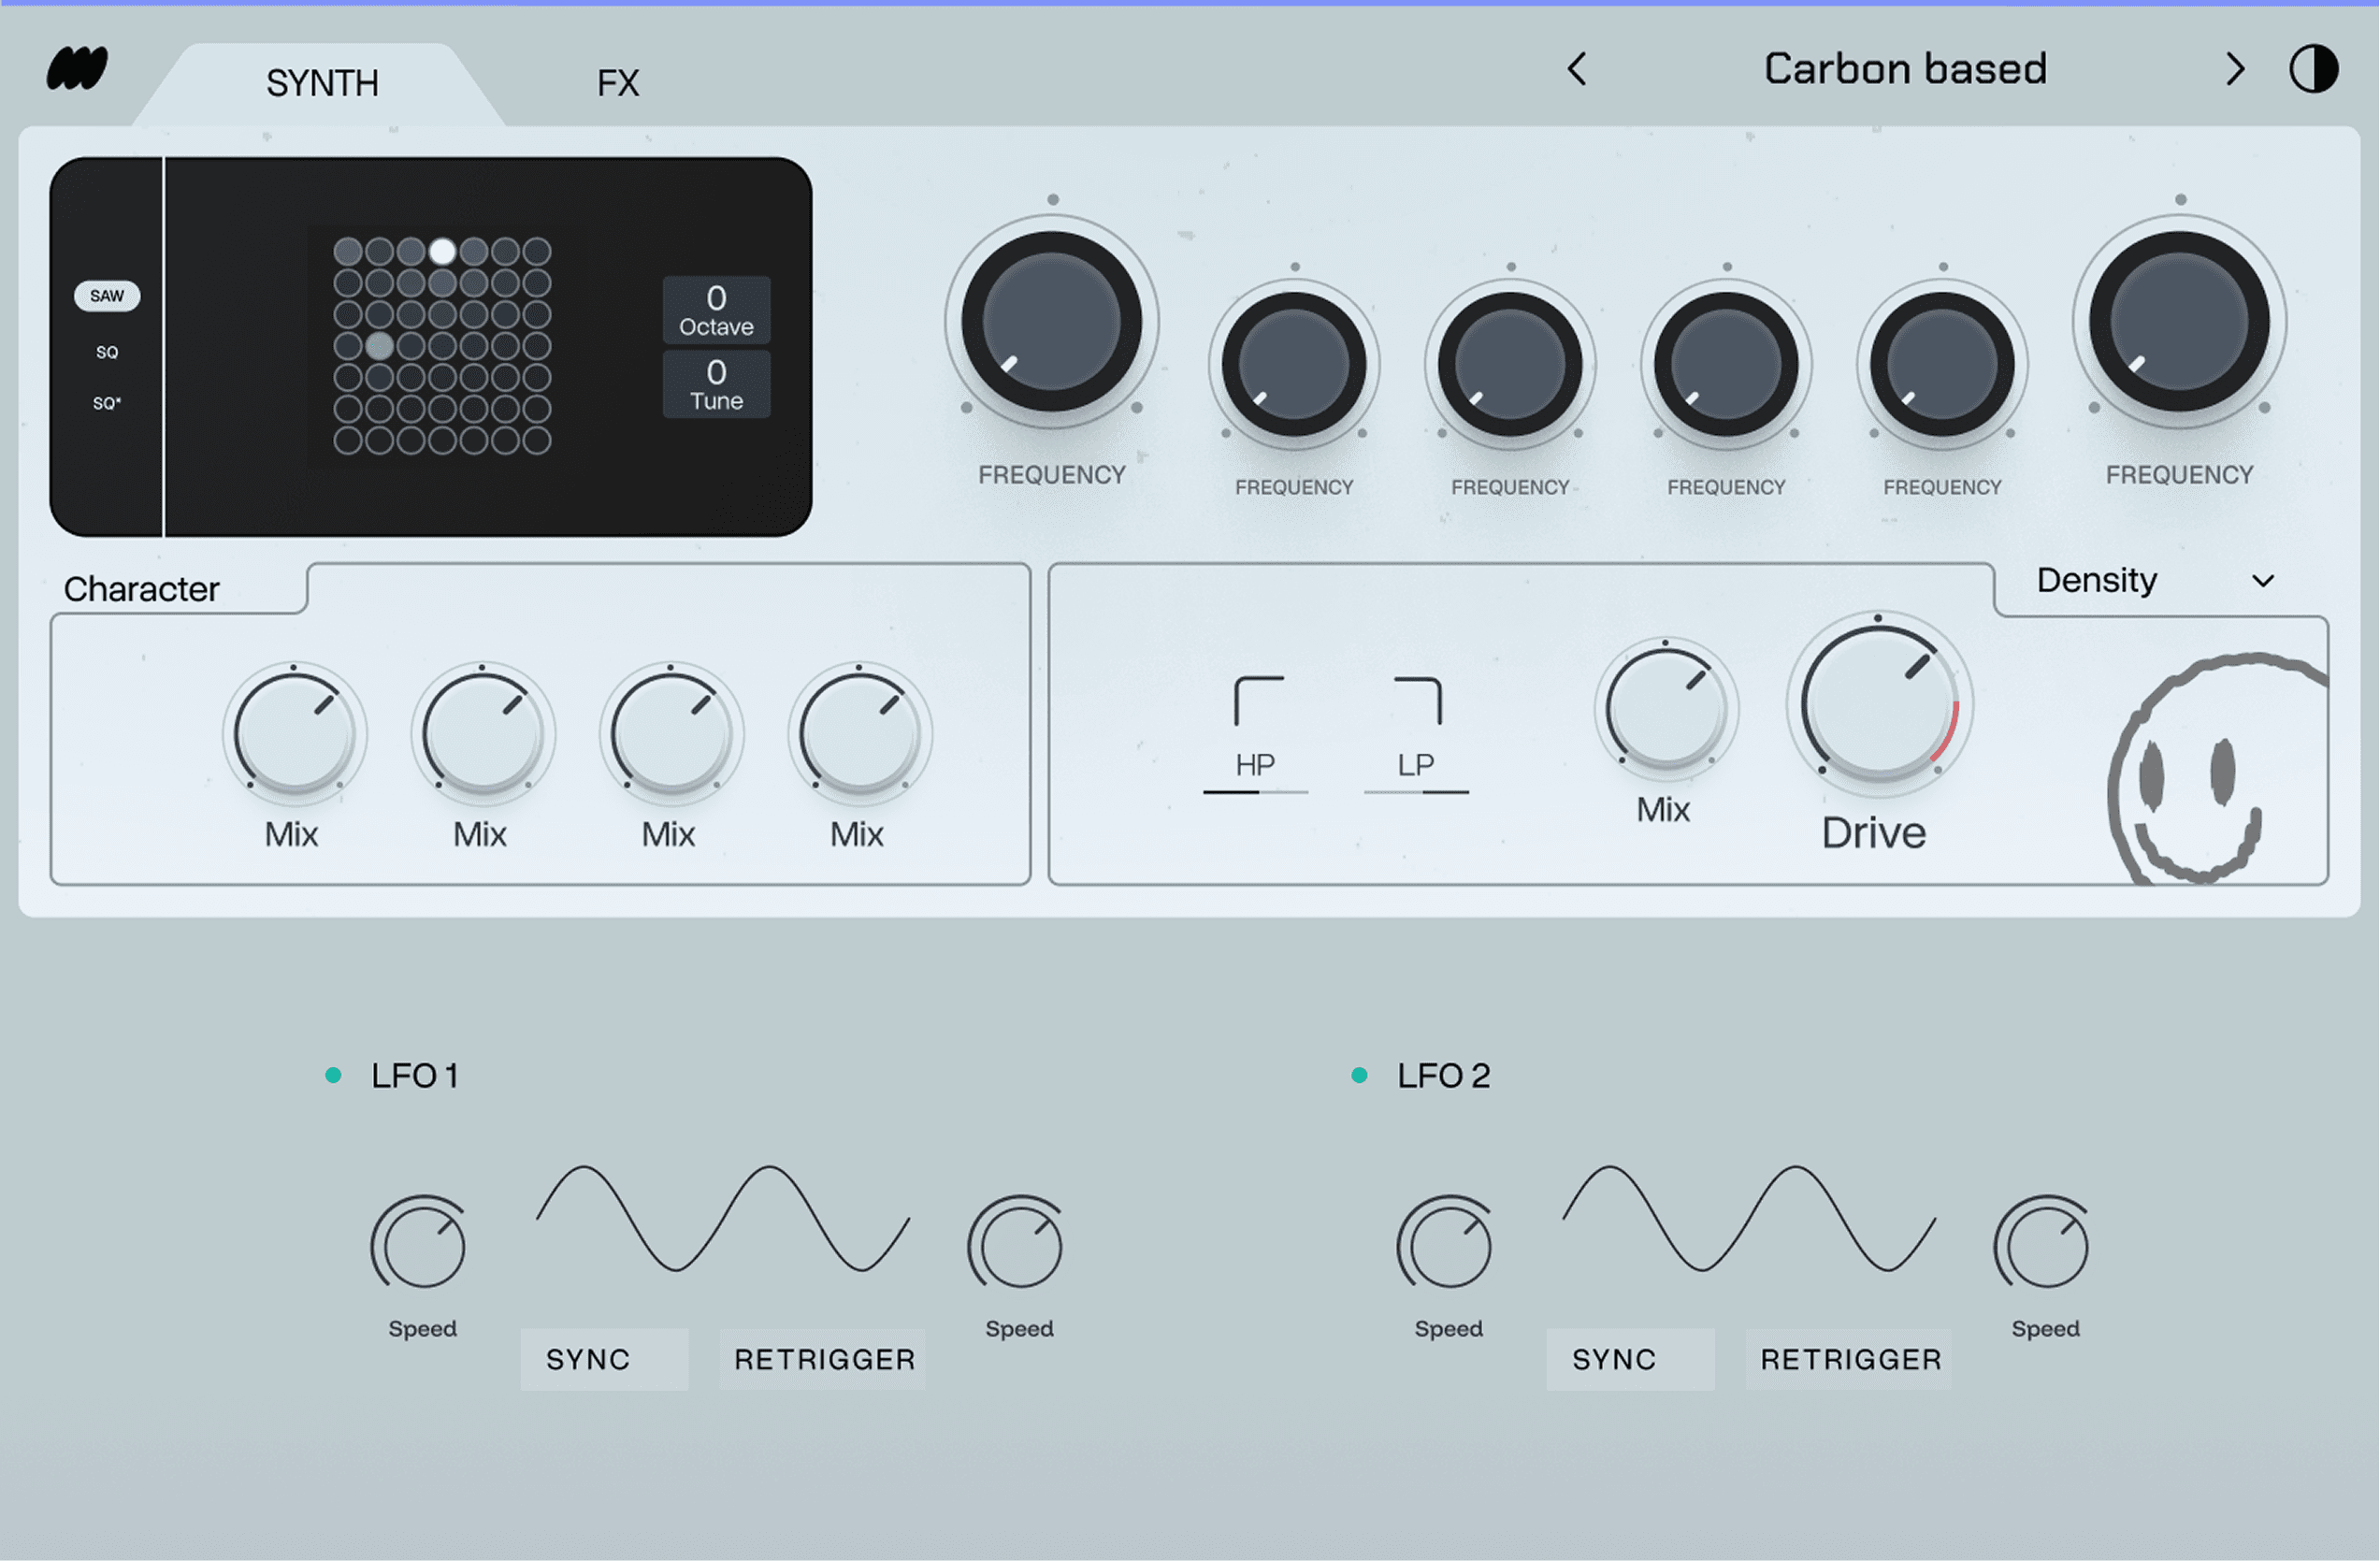2380x1561 pixels.
Task: Toggle the LP low-pass filter icon
Action: (x=1418, y=701)
